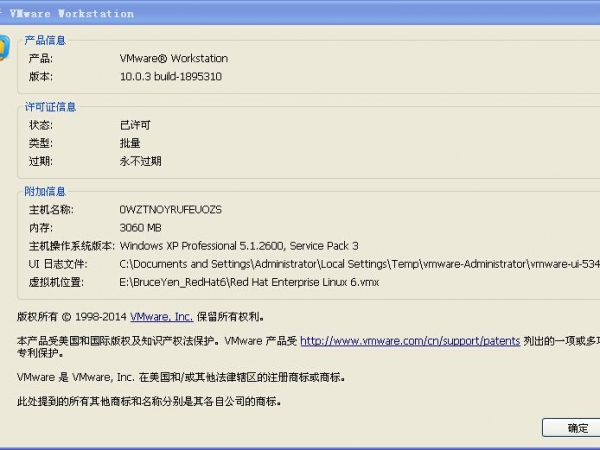Viewport: 600px width, 450px height.
Task: Click the UI log file path
Action: click(x=350, y=264)
